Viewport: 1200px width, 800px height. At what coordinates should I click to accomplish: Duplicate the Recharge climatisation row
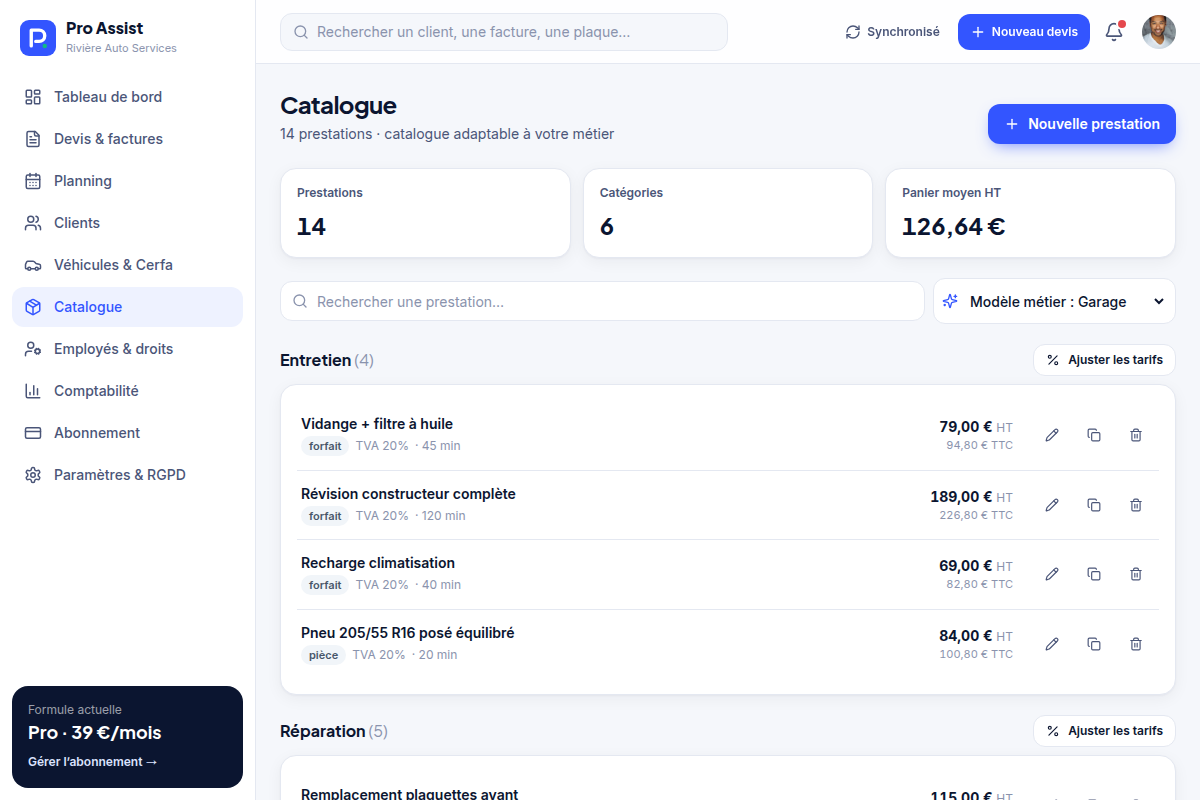[x=1094, y=574]
